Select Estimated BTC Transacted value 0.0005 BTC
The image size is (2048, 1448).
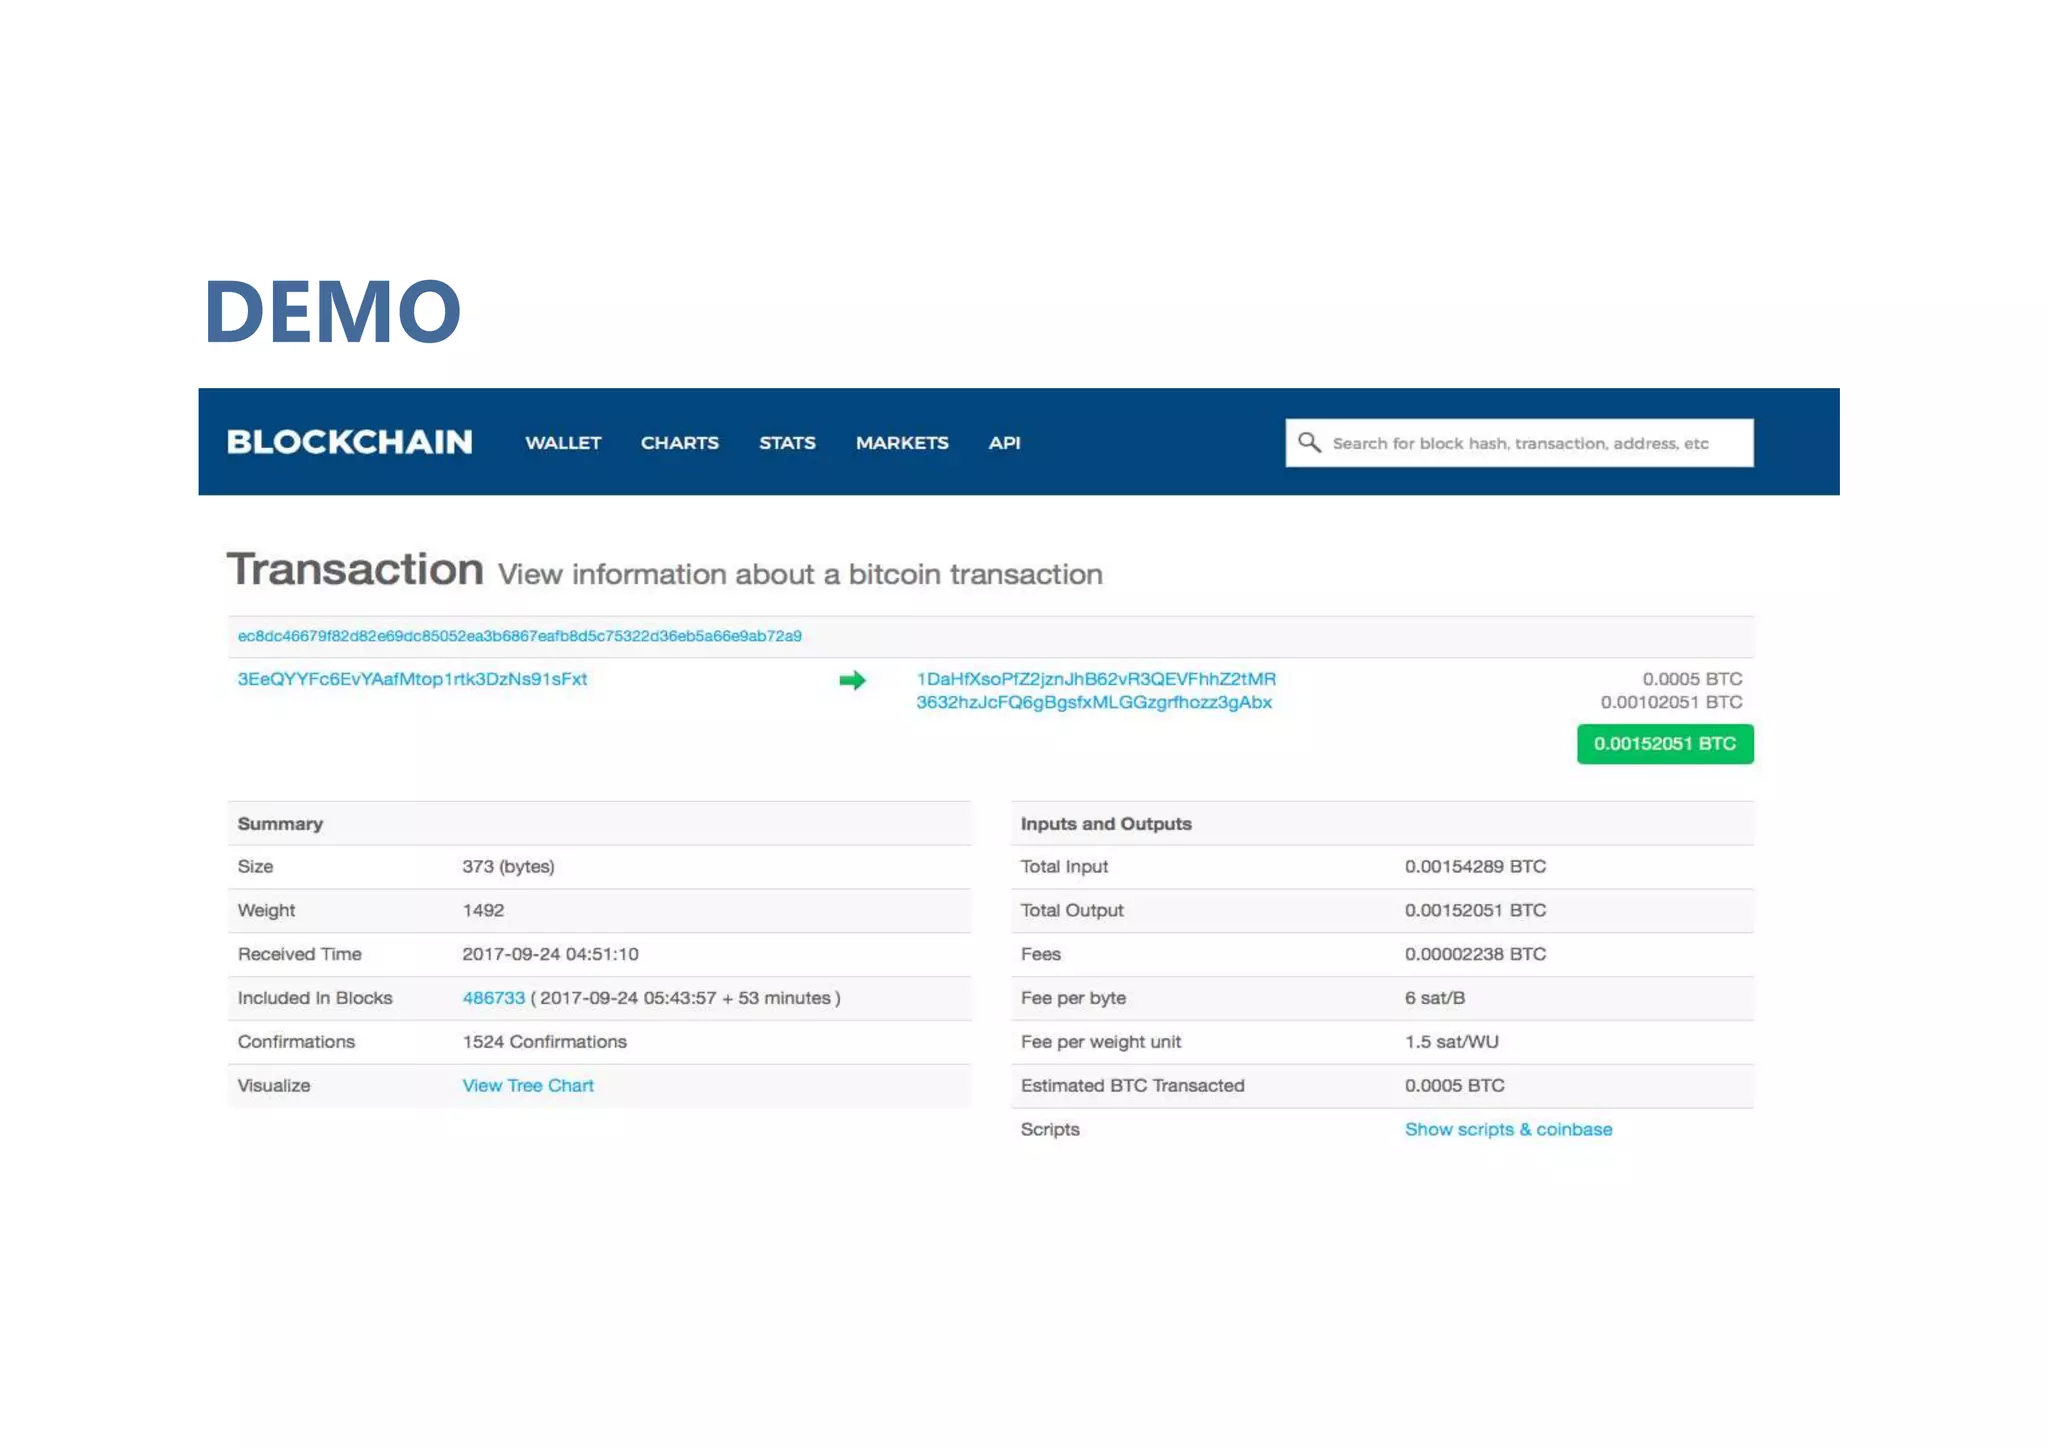(1454, 1086)
